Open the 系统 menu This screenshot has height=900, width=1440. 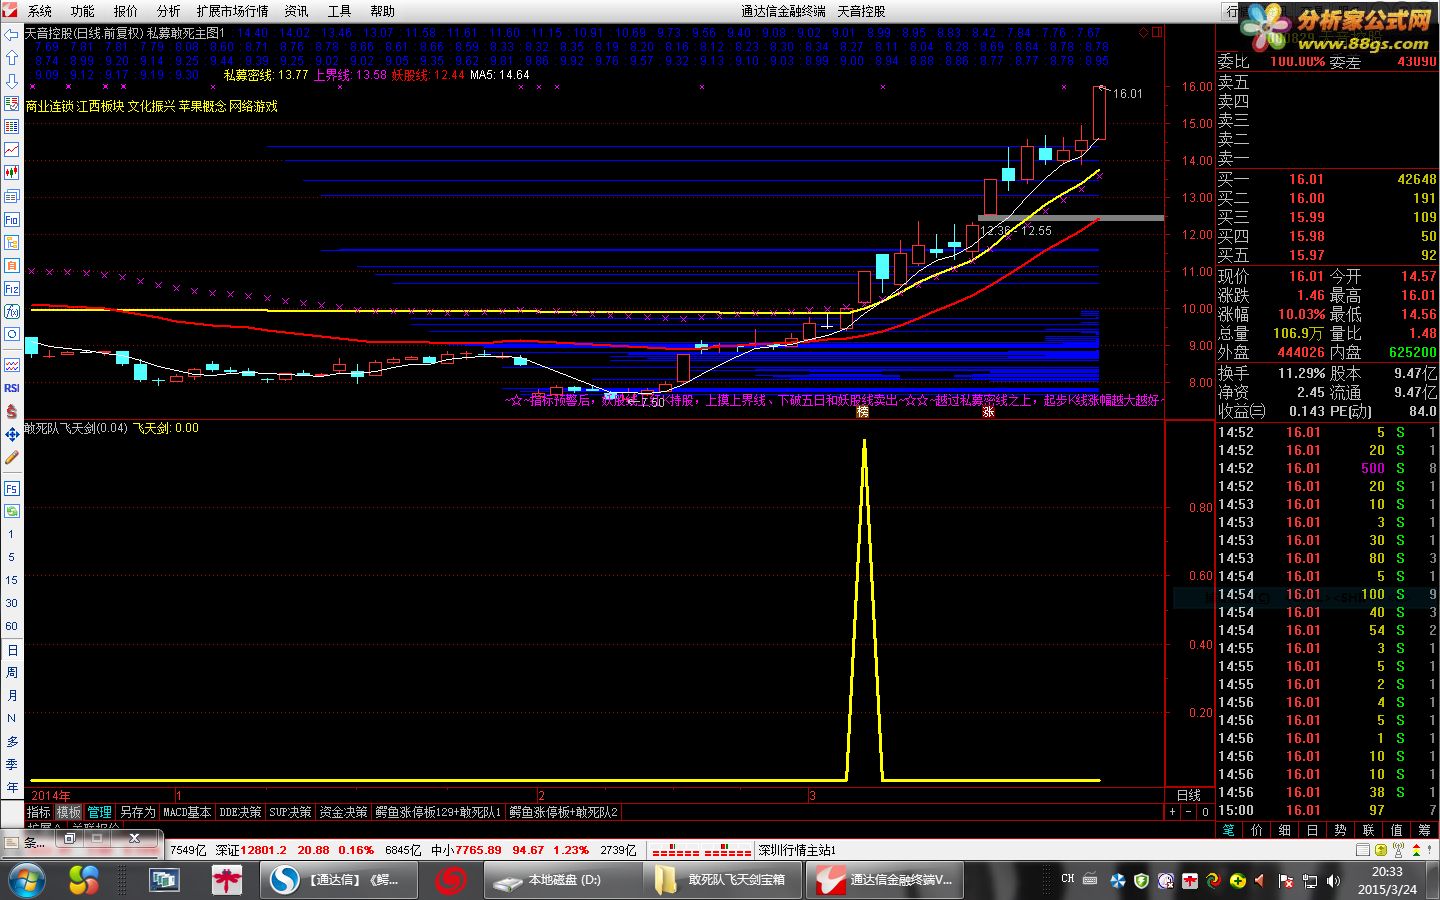pyautogui.click(x=40, y=11)
